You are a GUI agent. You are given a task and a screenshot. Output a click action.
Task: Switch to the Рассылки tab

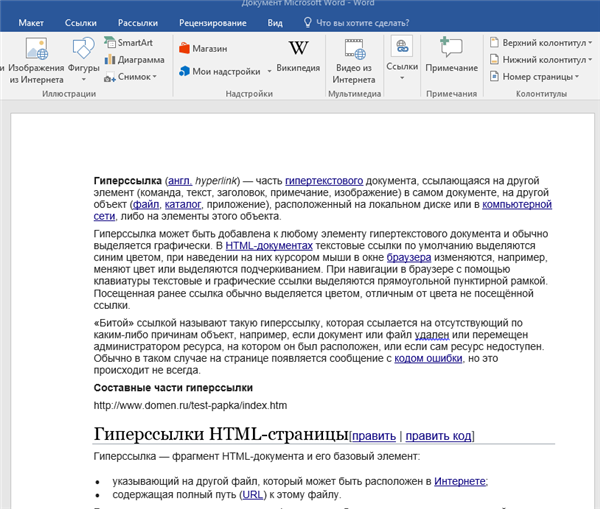point(138,23)
